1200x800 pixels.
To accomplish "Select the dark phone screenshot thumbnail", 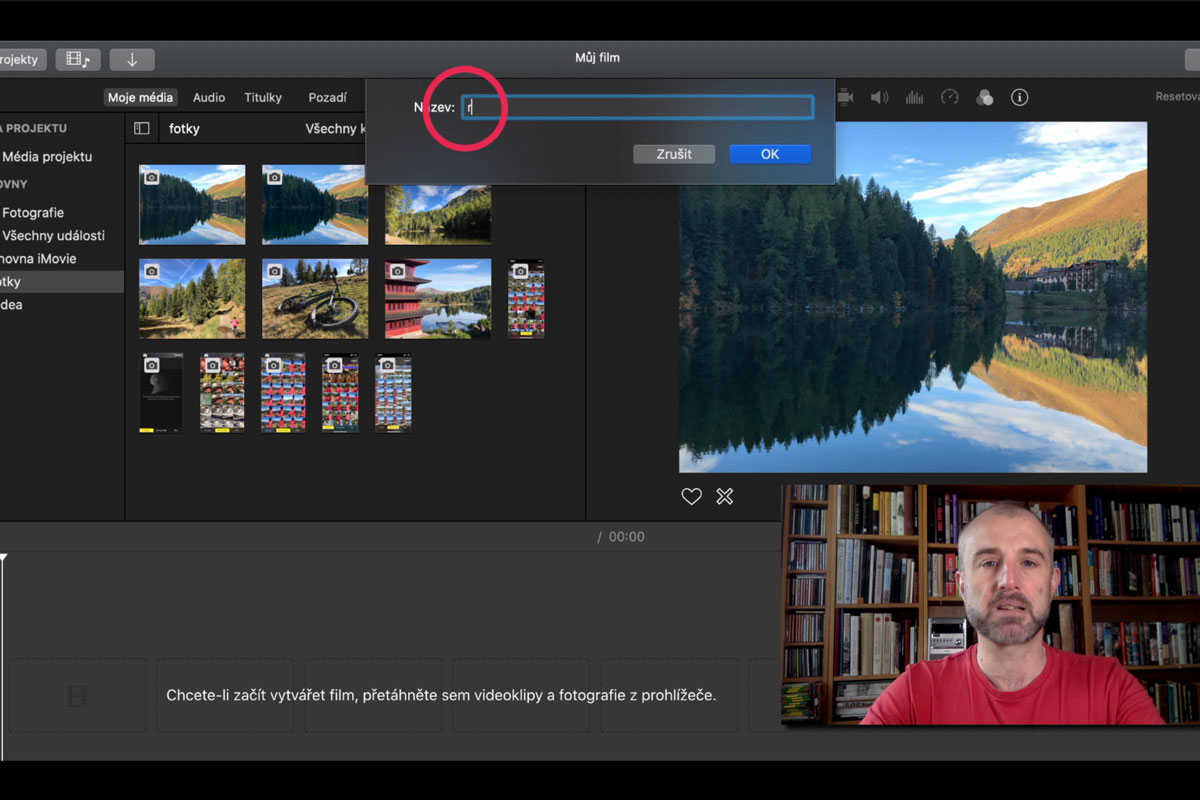I will click(x=161, y=393).
